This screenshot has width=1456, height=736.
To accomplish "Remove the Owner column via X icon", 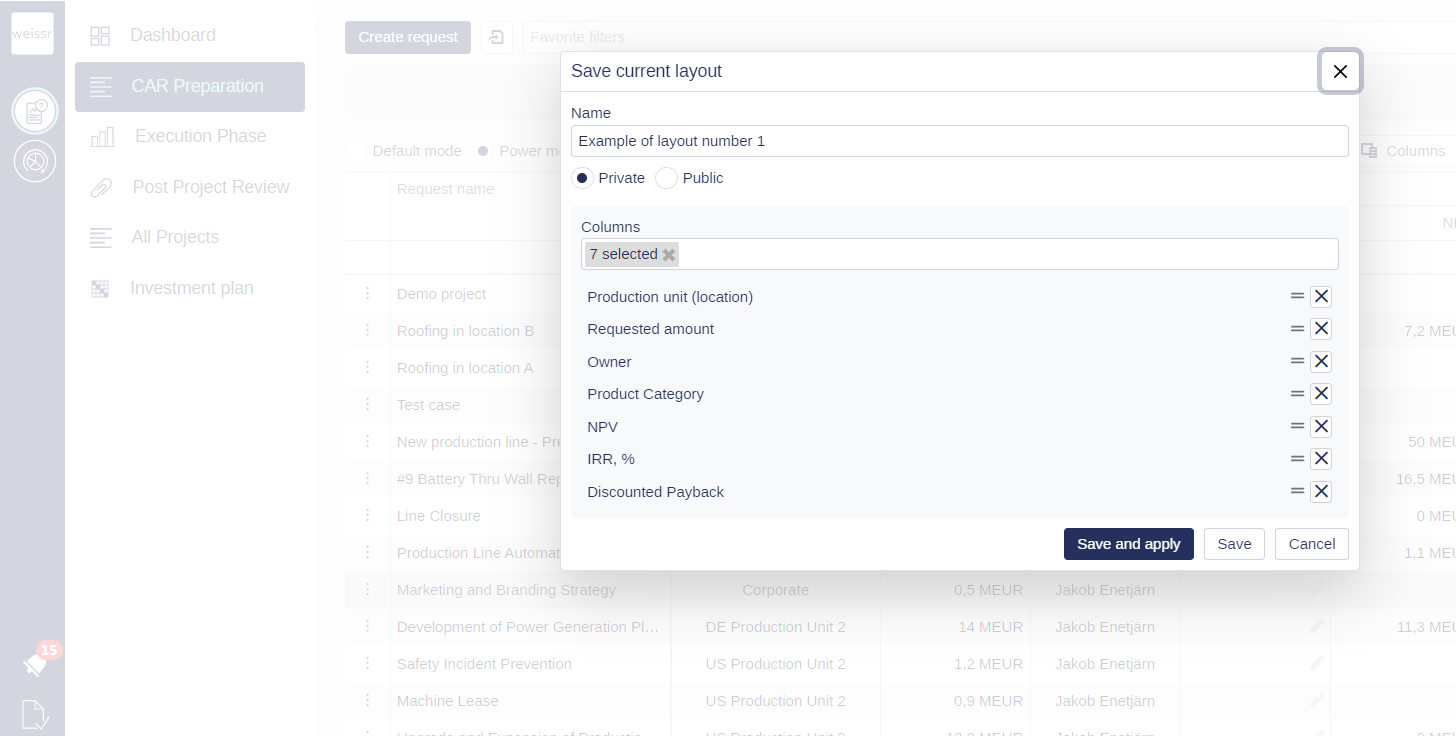I will (1321, 362).
